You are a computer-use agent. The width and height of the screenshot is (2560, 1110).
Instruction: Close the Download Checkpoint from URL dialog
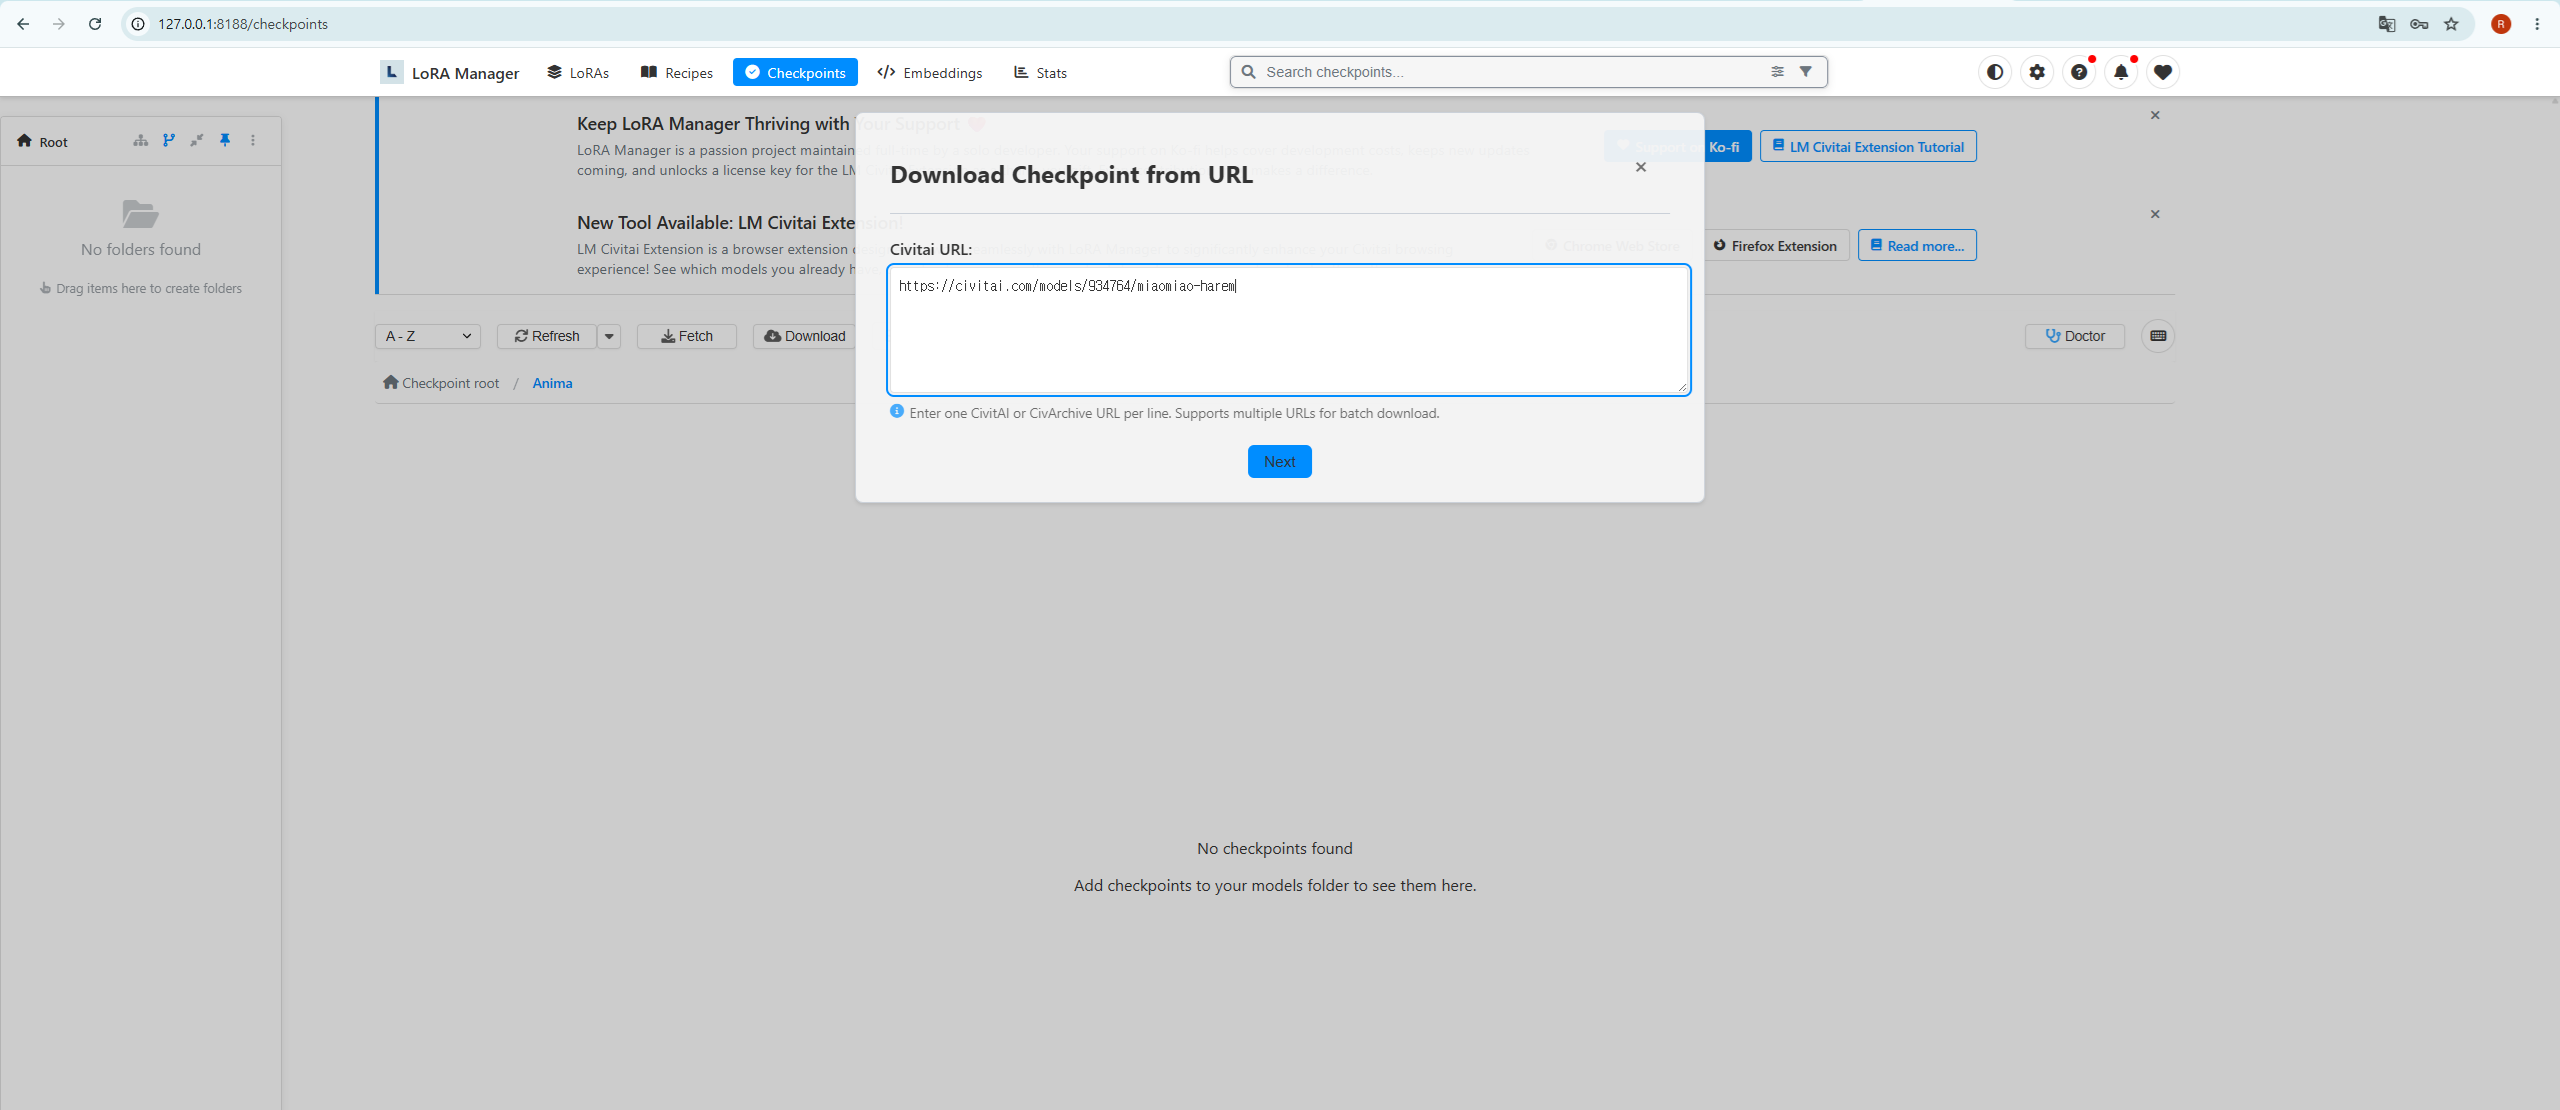(x=1641, y=167)
